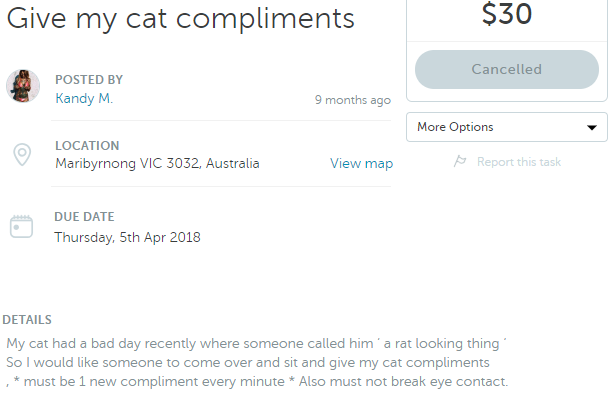Viewport: 610px width, 397px height.
Task: Click the Cancelled status button
Action: click(507, 69)
